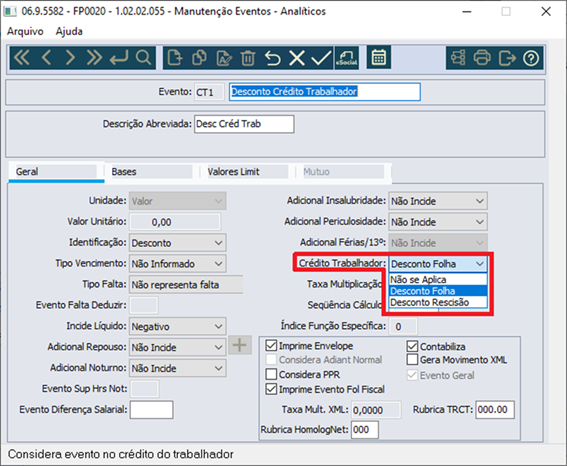567x466 pixels.
Task: Choose 'Desconto Rescisão' option
Action: tap(438, 302)
